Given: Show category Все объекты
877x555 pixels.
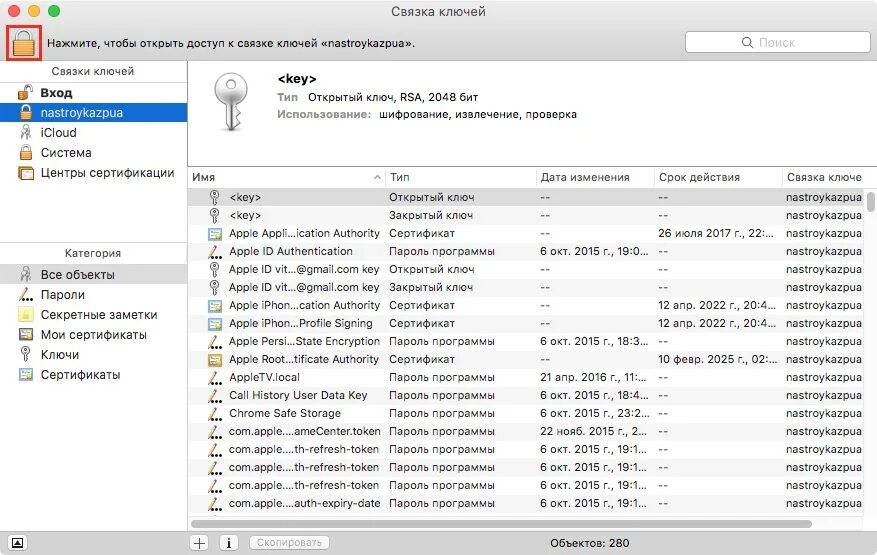Looking at the screenshot, I should pos(93,275).
